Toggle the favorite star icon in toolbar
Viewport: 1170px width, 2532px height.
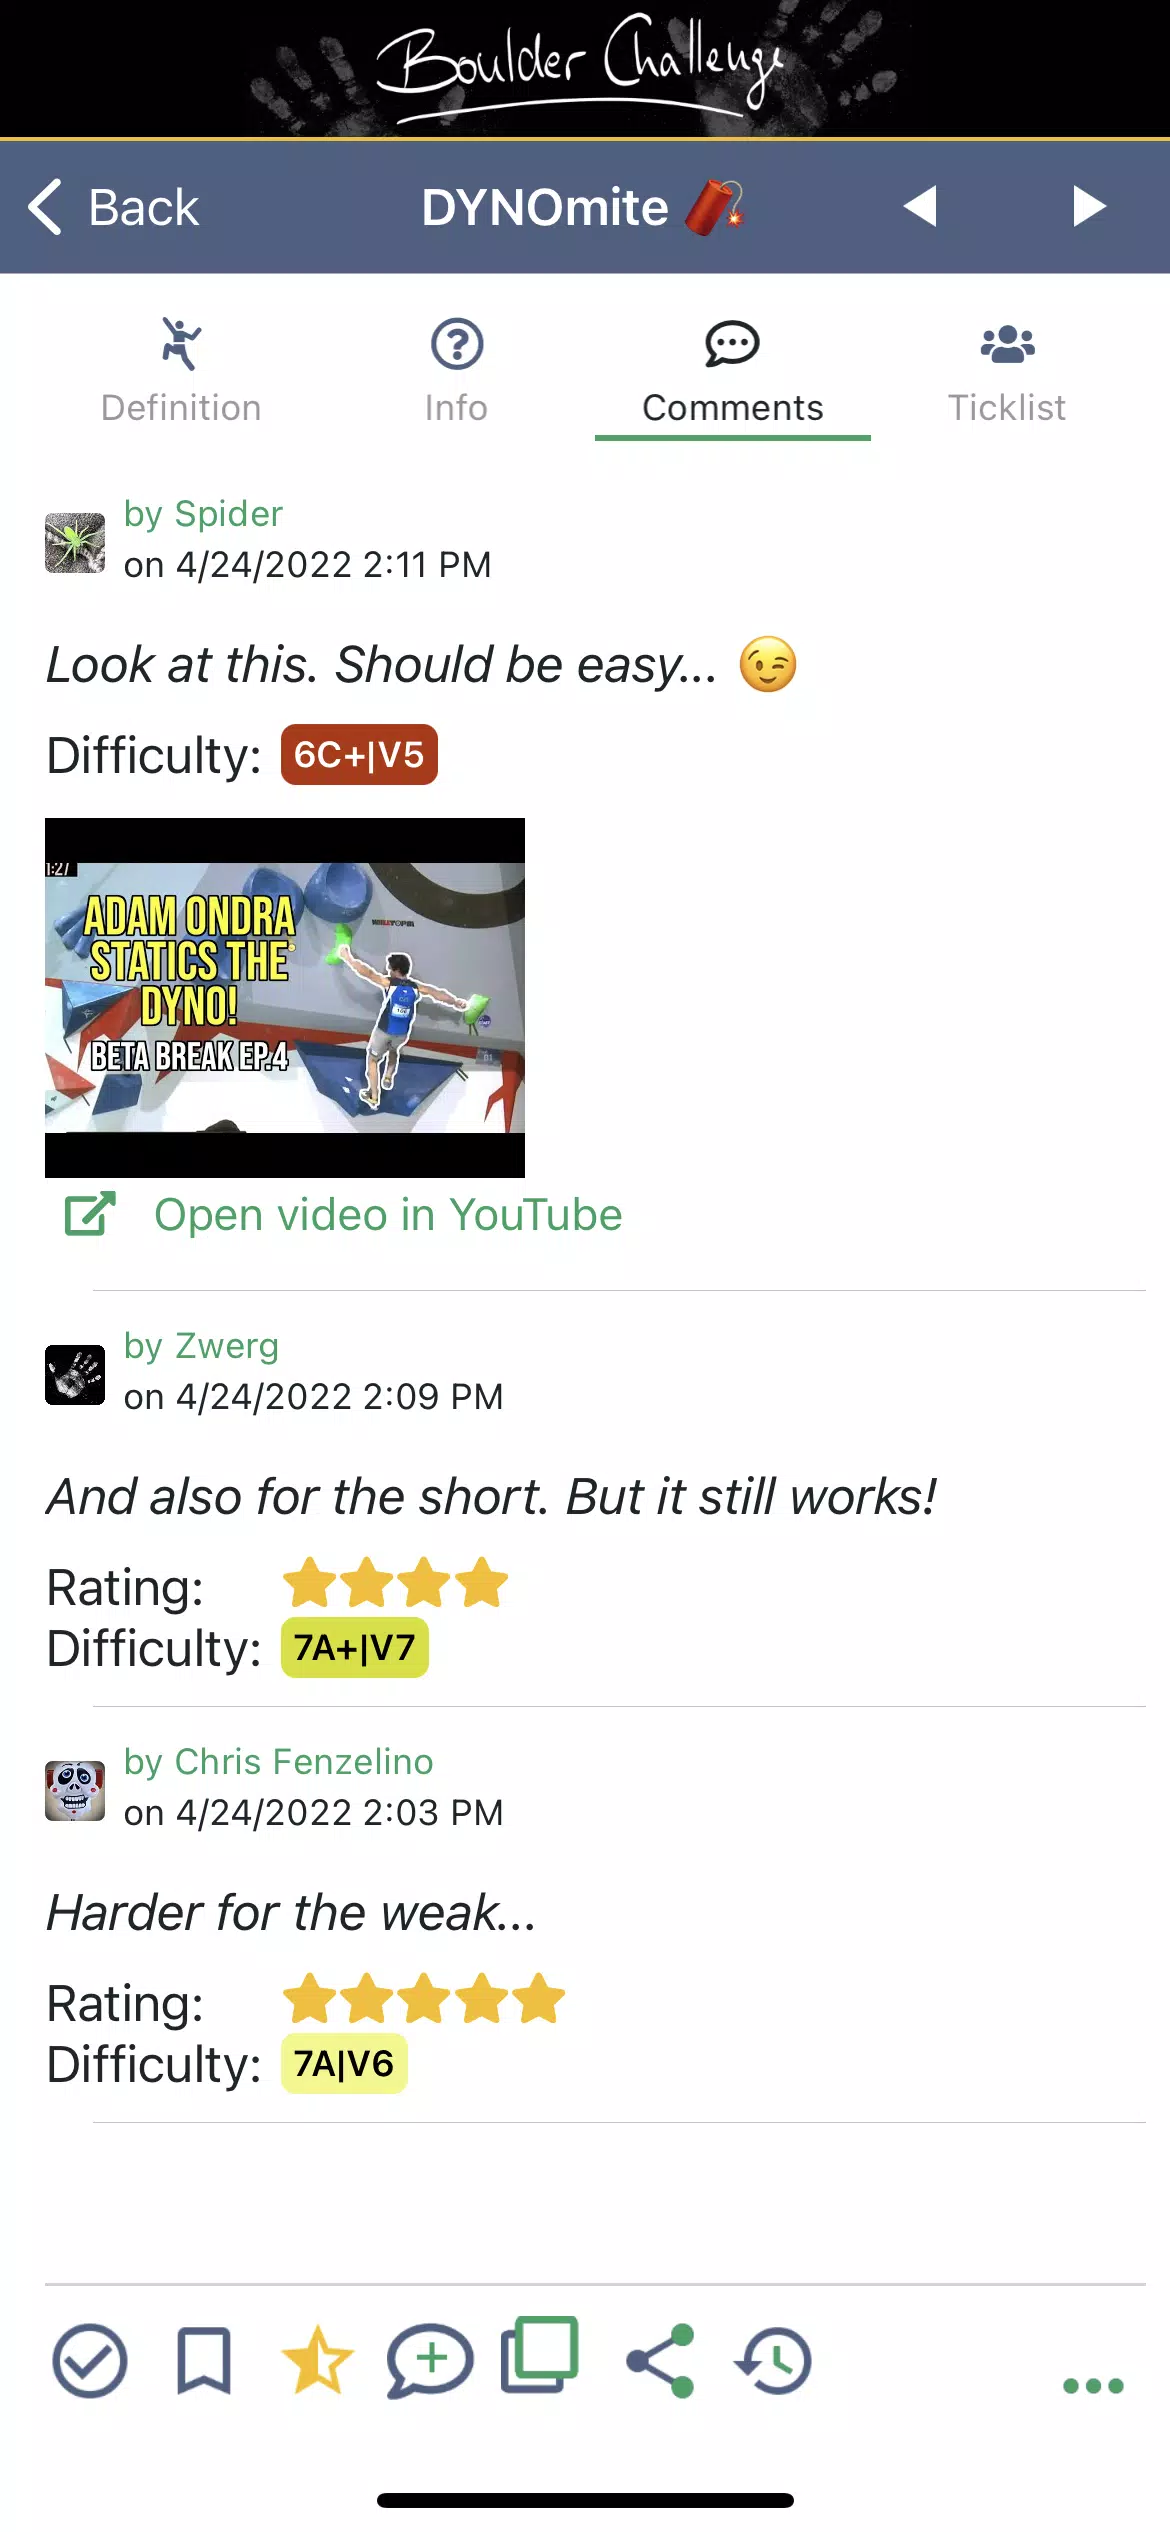coord(317,2360)
